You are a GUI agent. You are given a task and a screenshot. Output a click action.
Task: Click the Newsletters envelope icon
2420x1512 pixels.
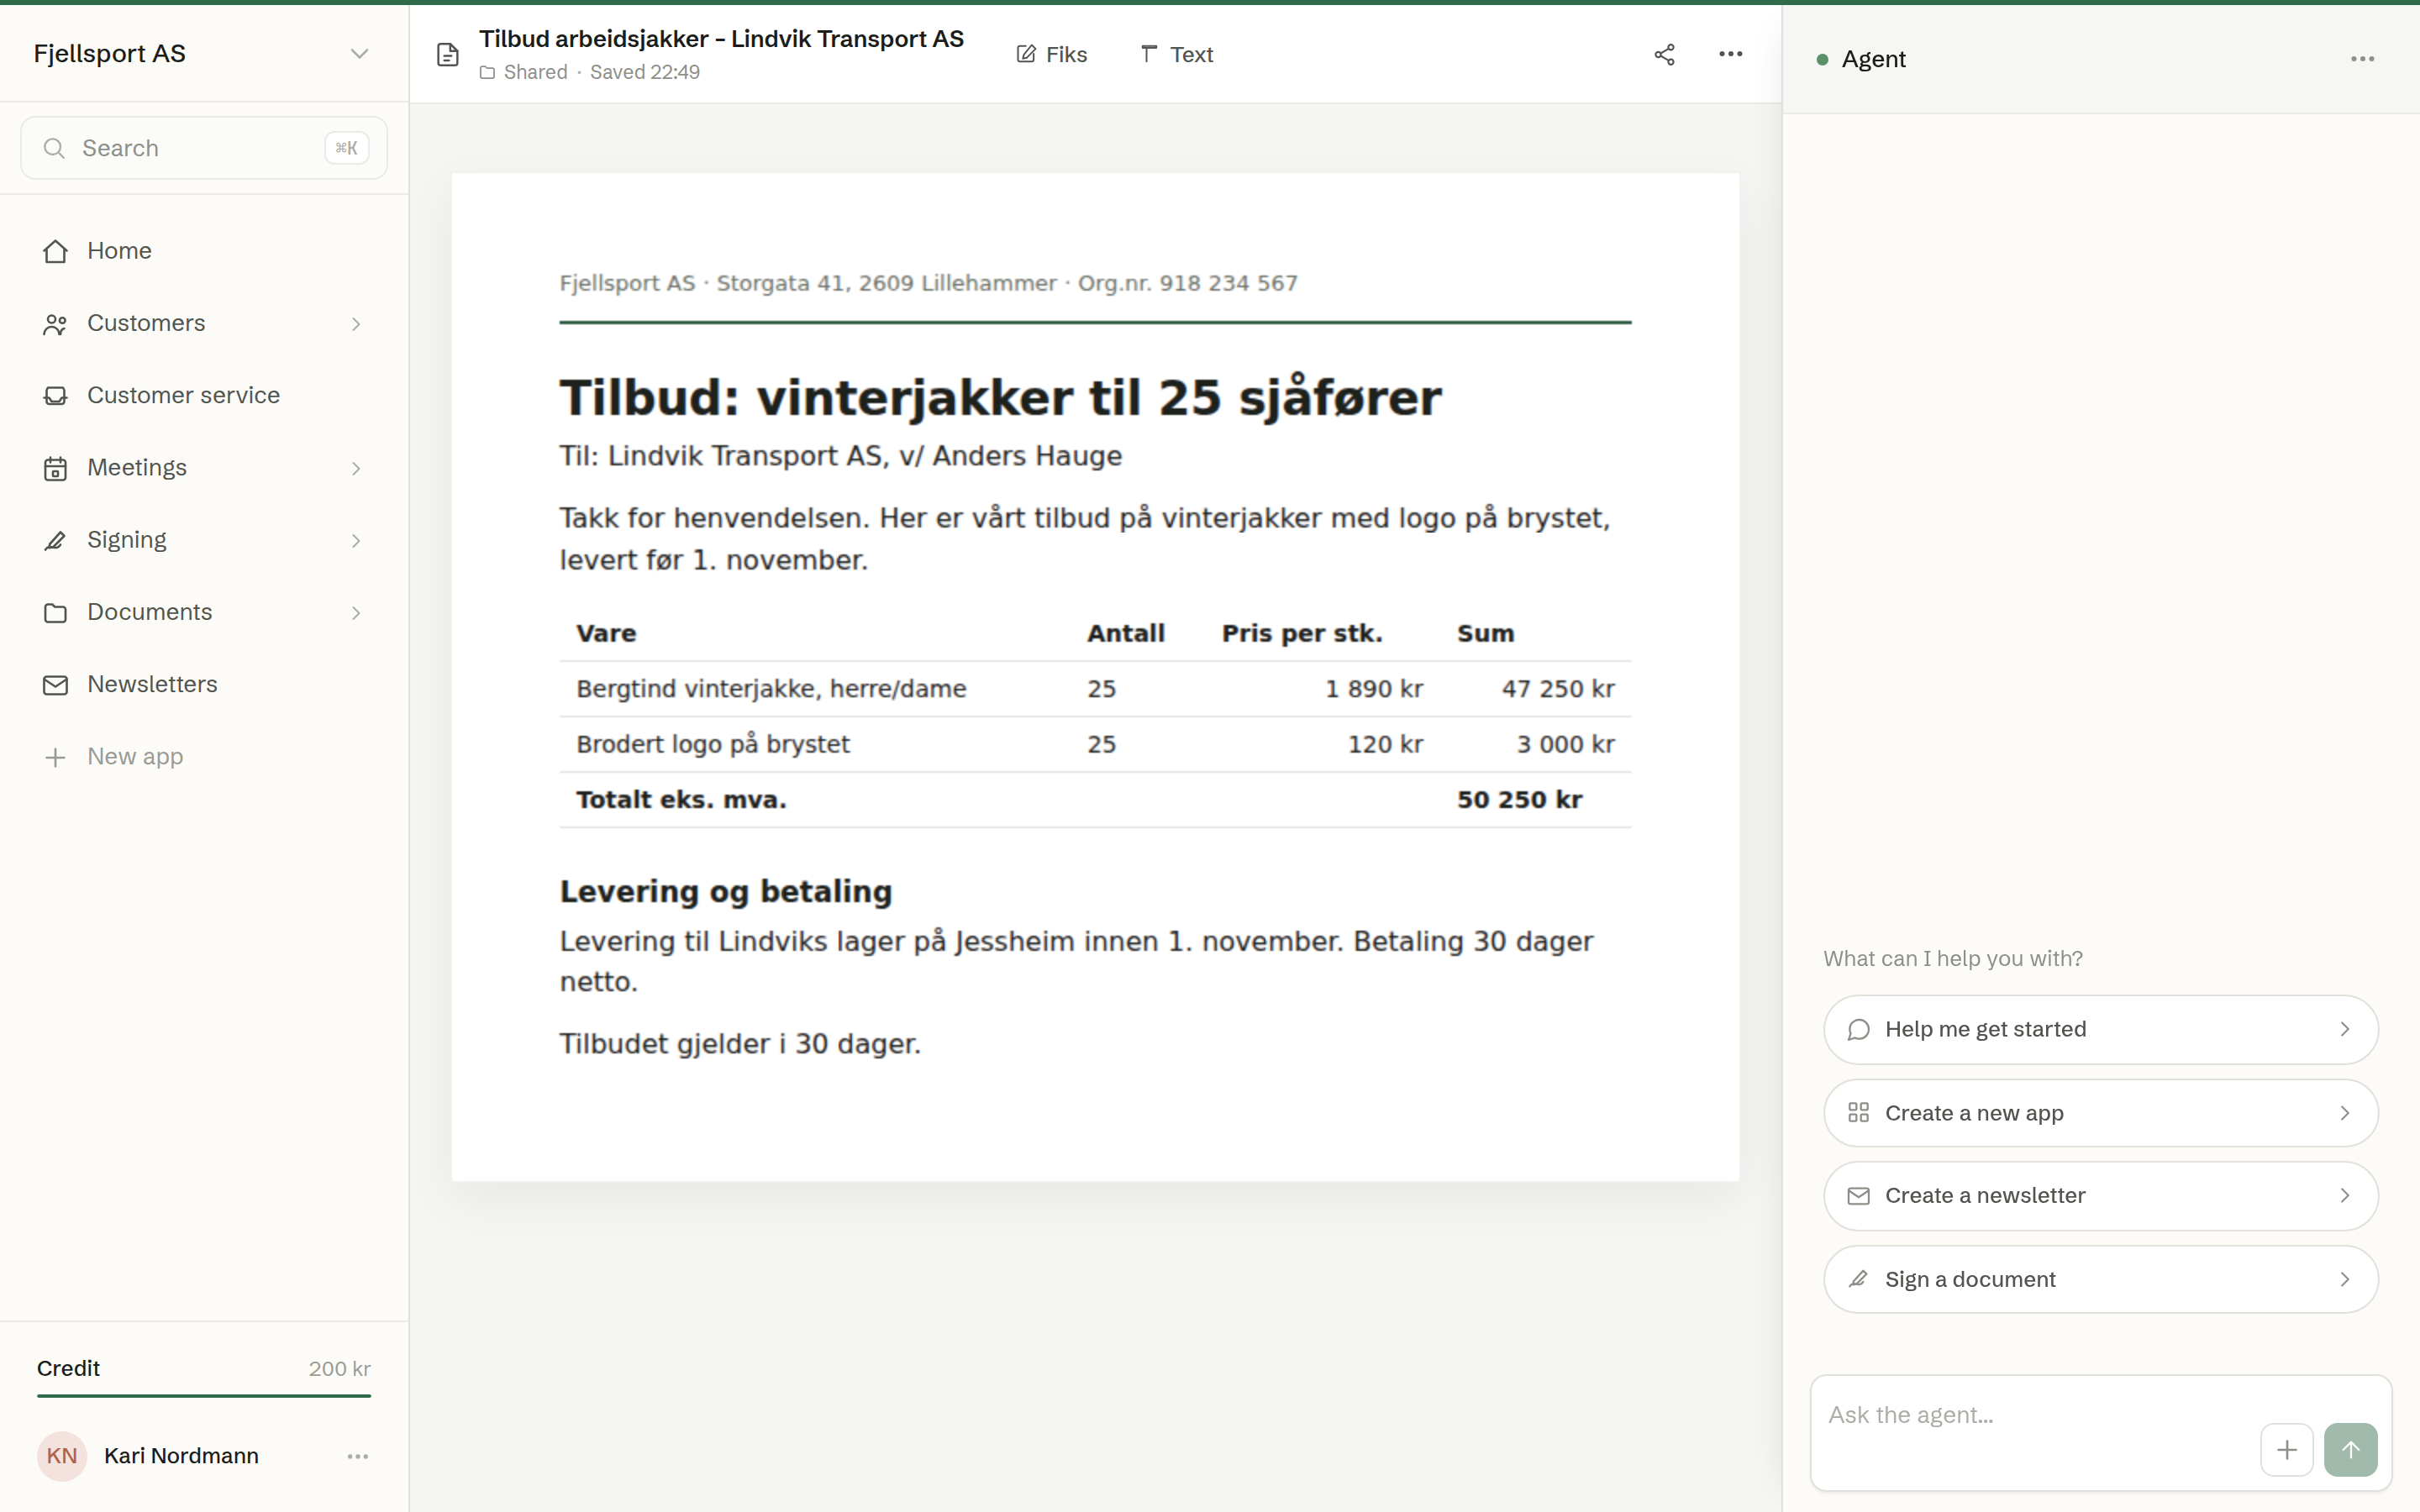pyautogui.click(x=55, y=685)
